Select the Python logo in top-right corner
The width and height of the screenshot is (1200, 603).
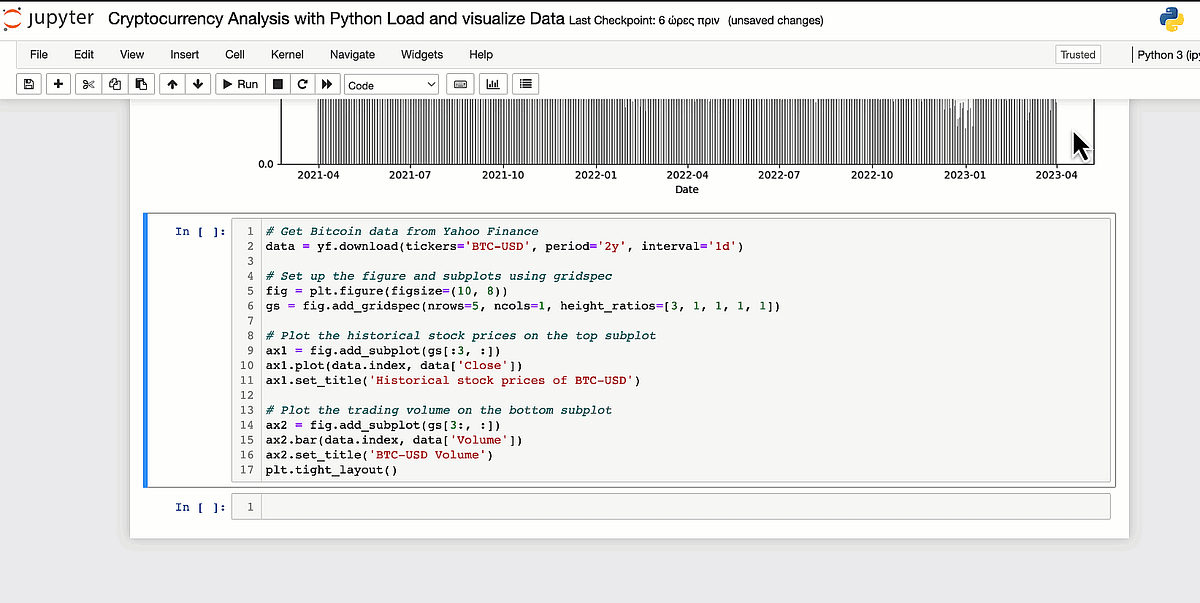[1170, 17]
